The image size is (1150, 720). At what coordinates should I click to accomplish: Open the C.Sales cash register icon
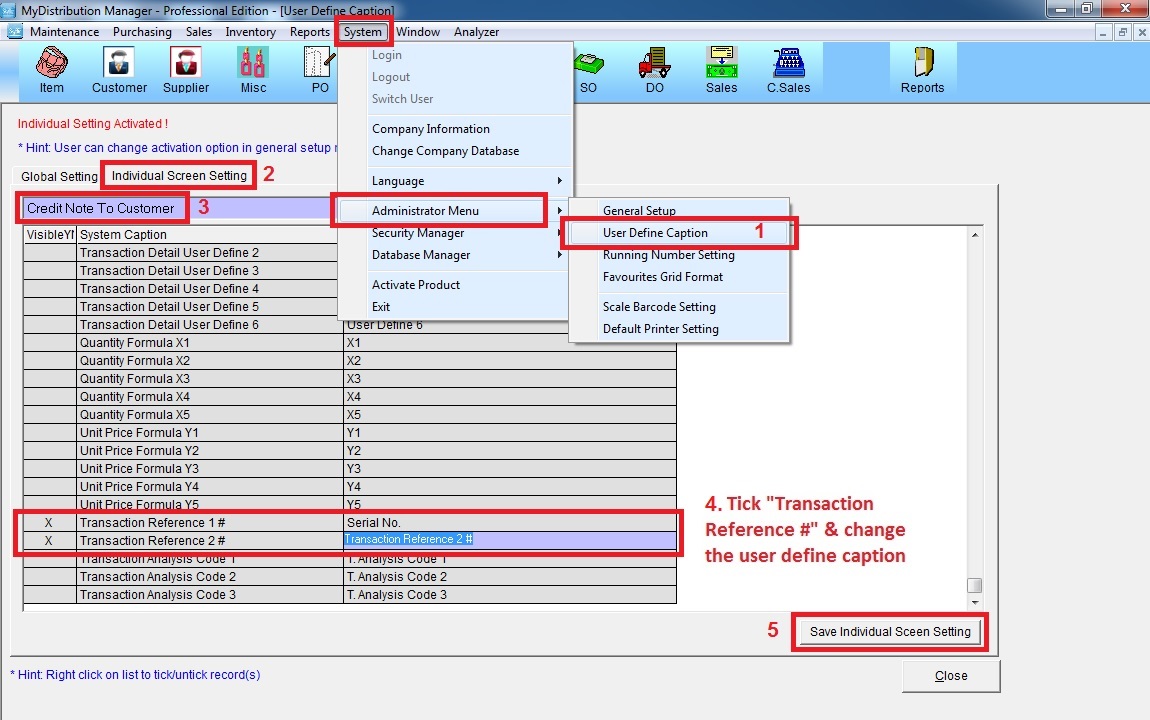788,69
